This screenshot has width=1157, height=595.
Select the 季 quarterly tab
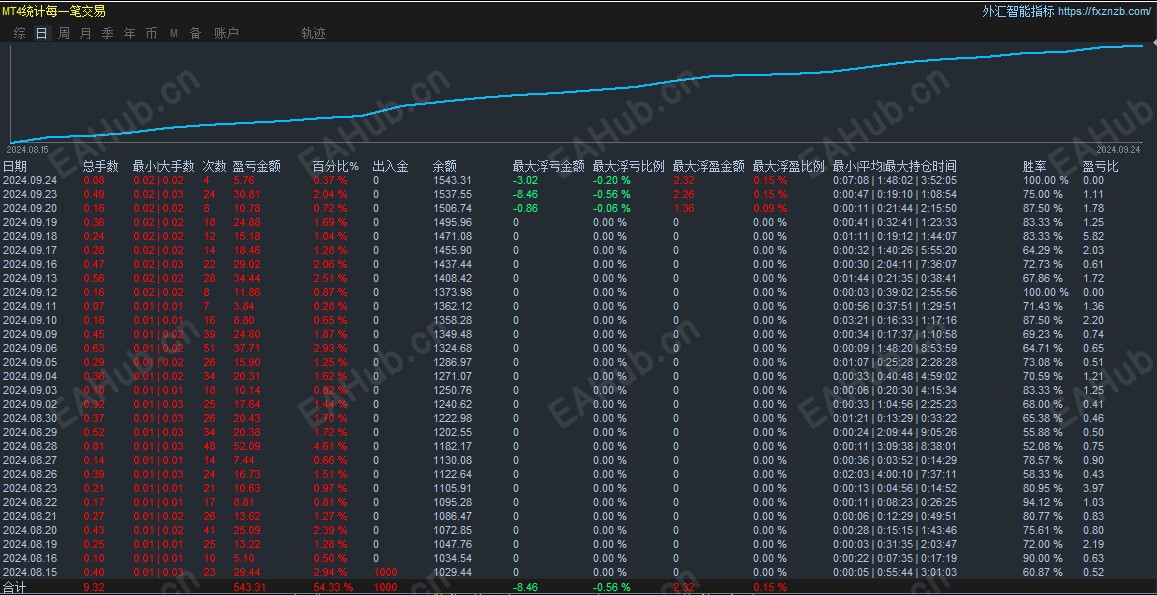coord(108,33)
